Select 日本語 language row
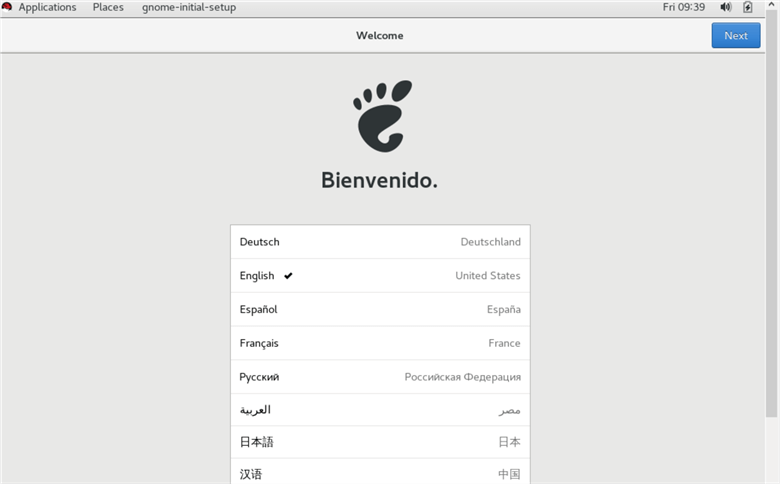780x484 pixels. [x=380, y=442]
